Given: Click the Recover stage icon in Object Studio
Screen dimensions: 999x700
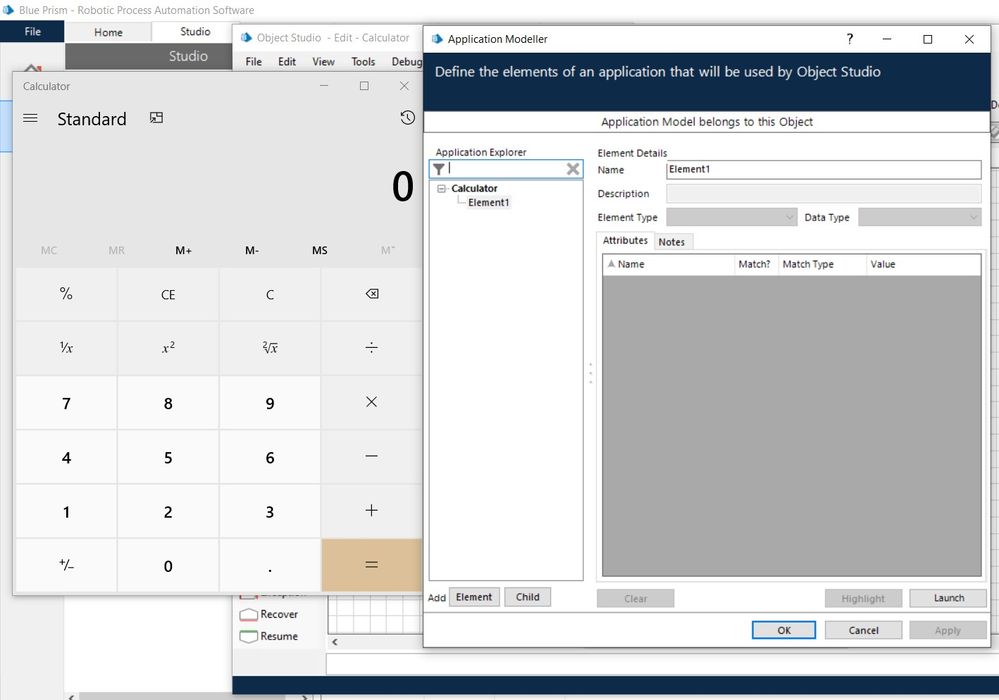Looking at the screenshot, I should (x=248, y=615).
